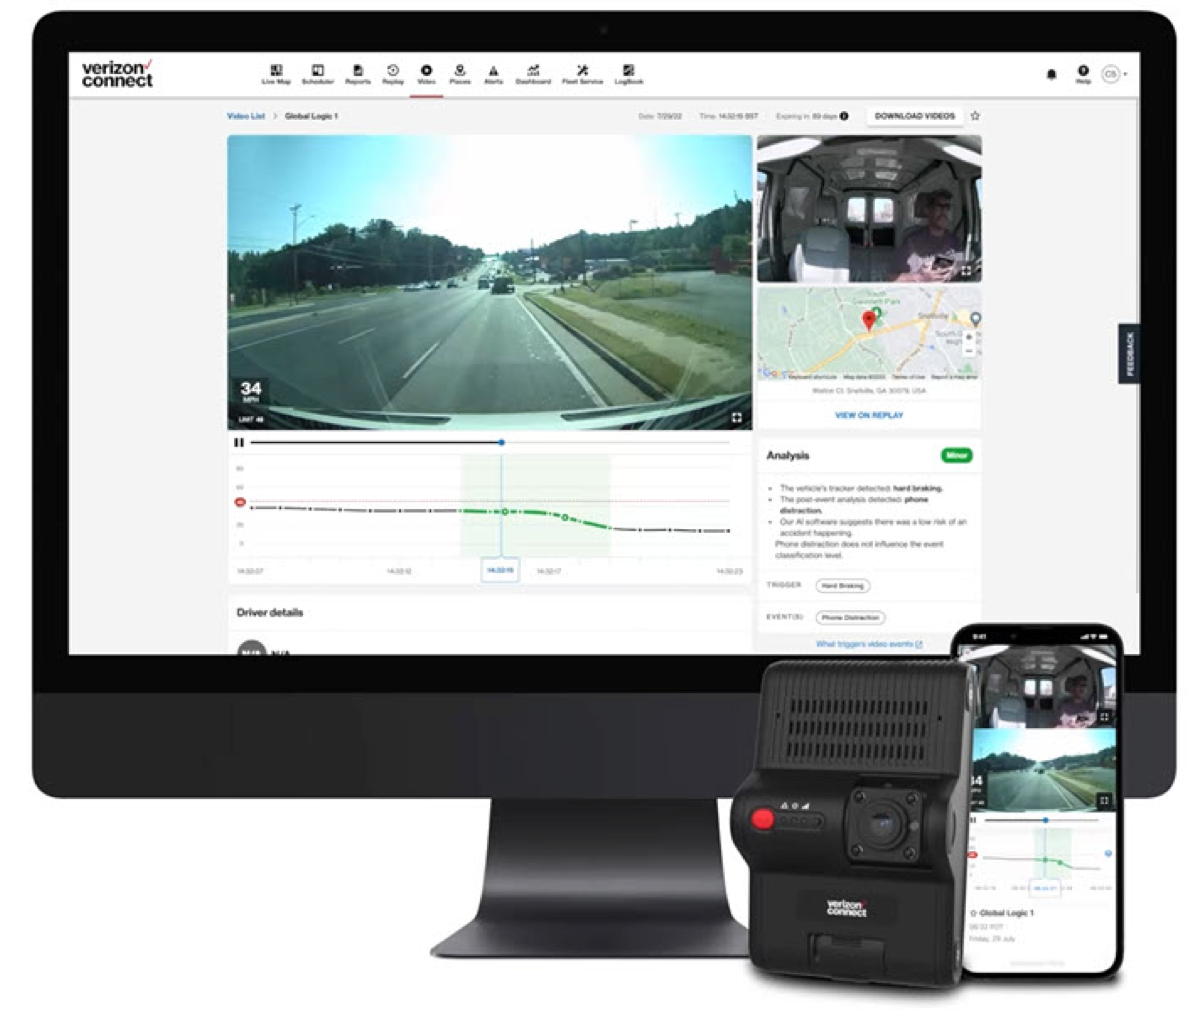
Task: Click the 14:32:15 timeline marker
Action: pyautogui.click(x=499, y=570)
